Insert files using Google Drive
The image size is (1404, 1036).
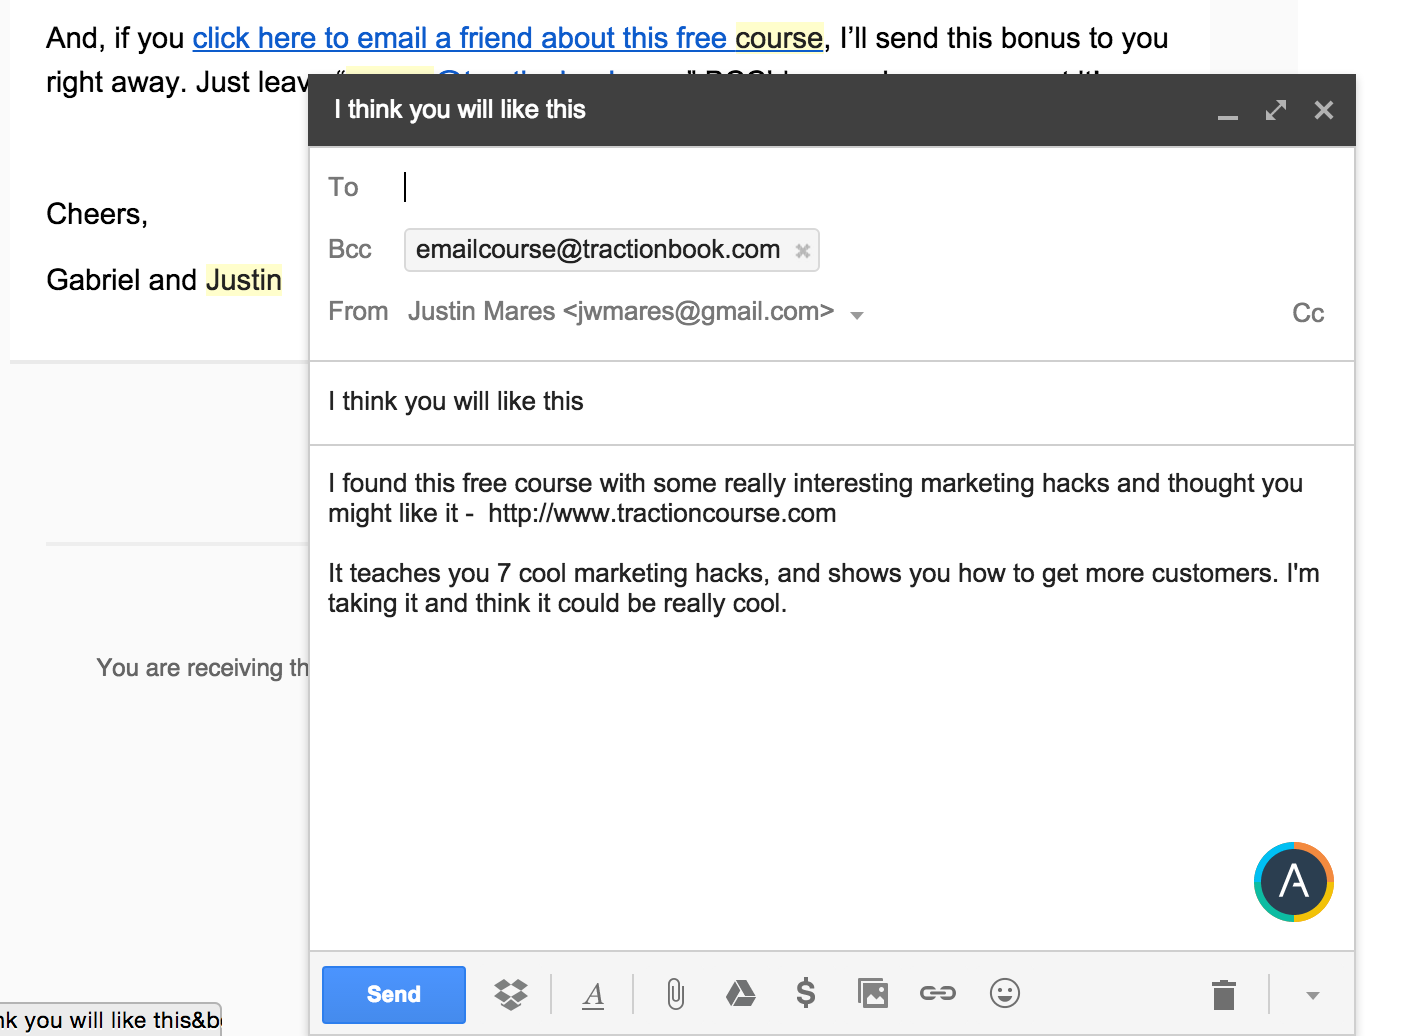click(740, 994)
